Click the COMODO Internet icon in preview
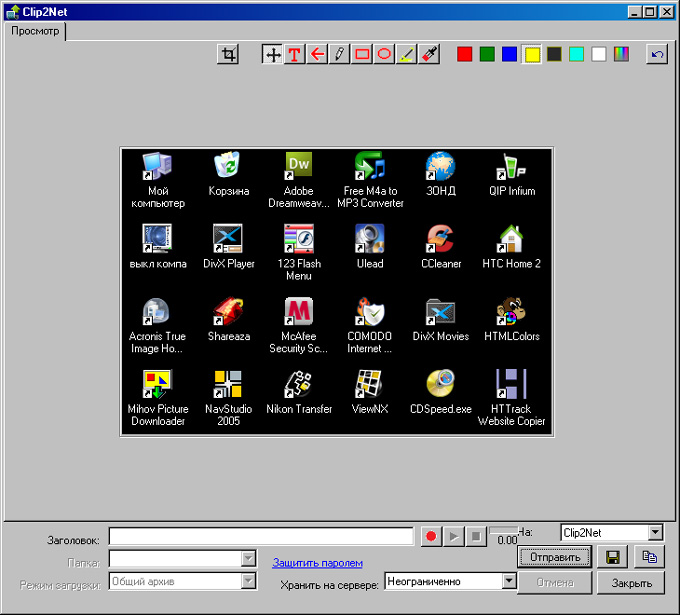 click(370, 311)
